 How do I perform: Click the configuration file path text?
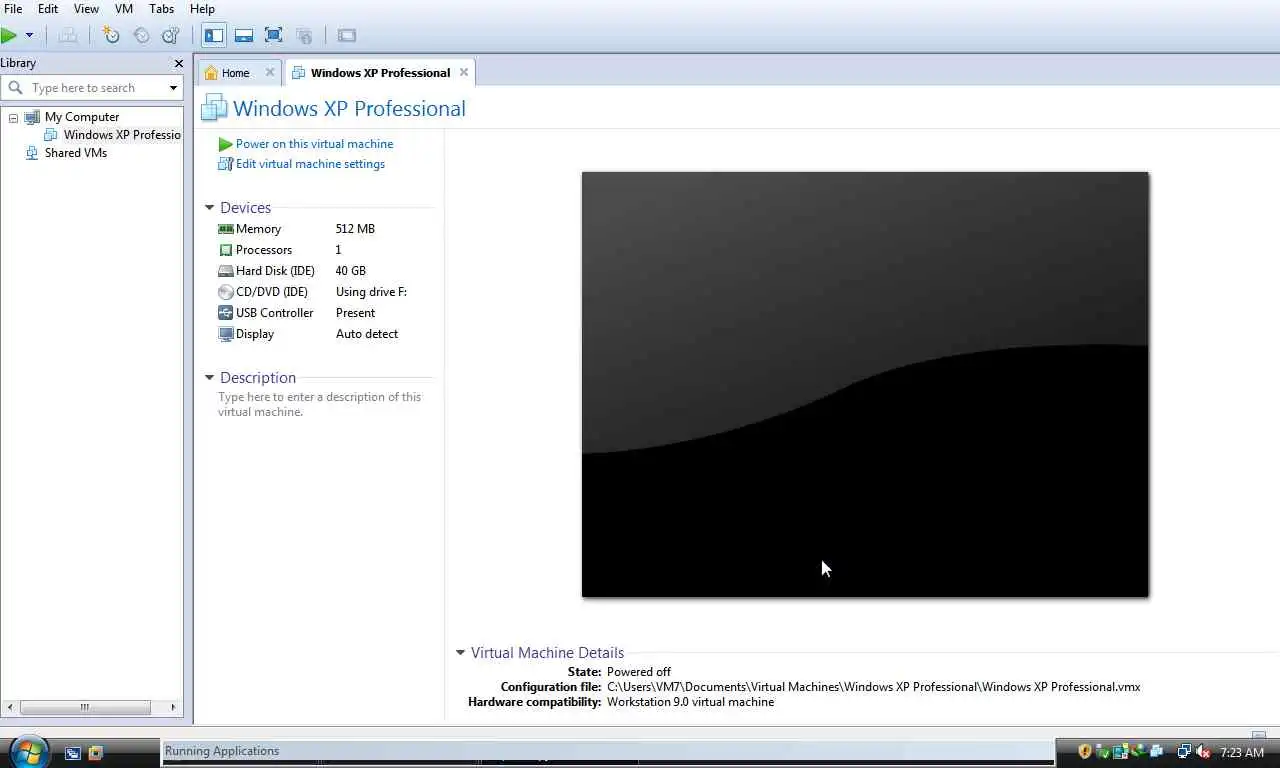873,687
